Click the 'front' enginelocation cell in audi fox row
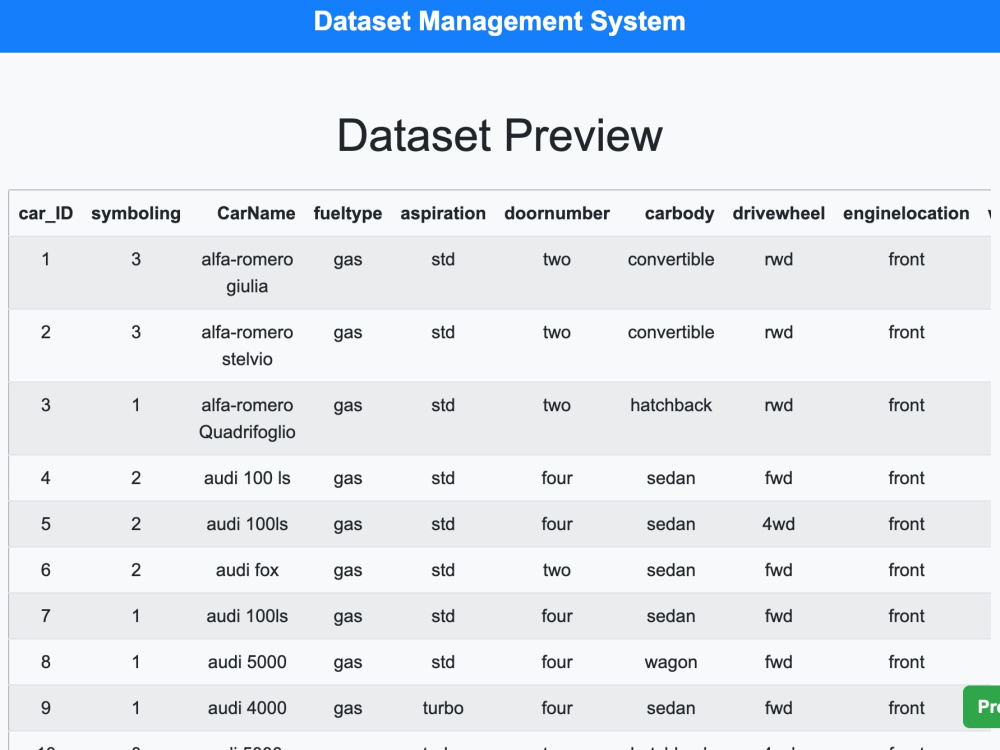 pyautogui.click(x=906, y=570)
